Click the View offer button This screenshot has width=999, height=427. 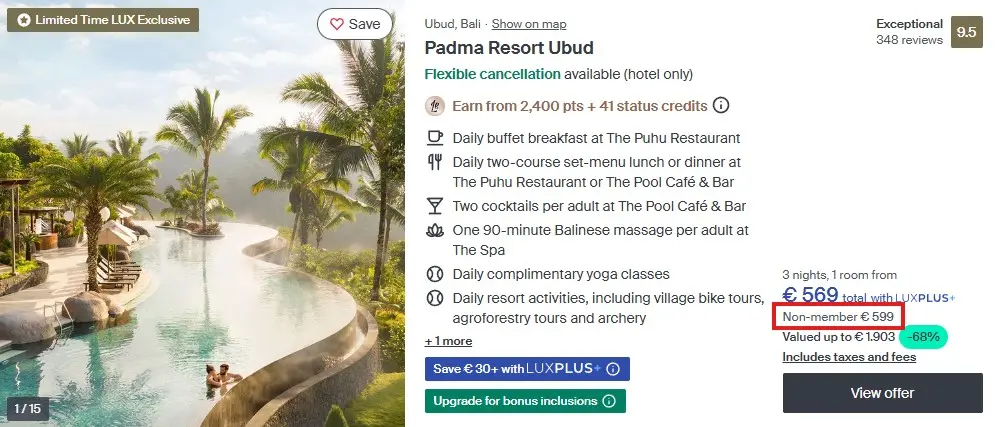(x=882, y=393)
